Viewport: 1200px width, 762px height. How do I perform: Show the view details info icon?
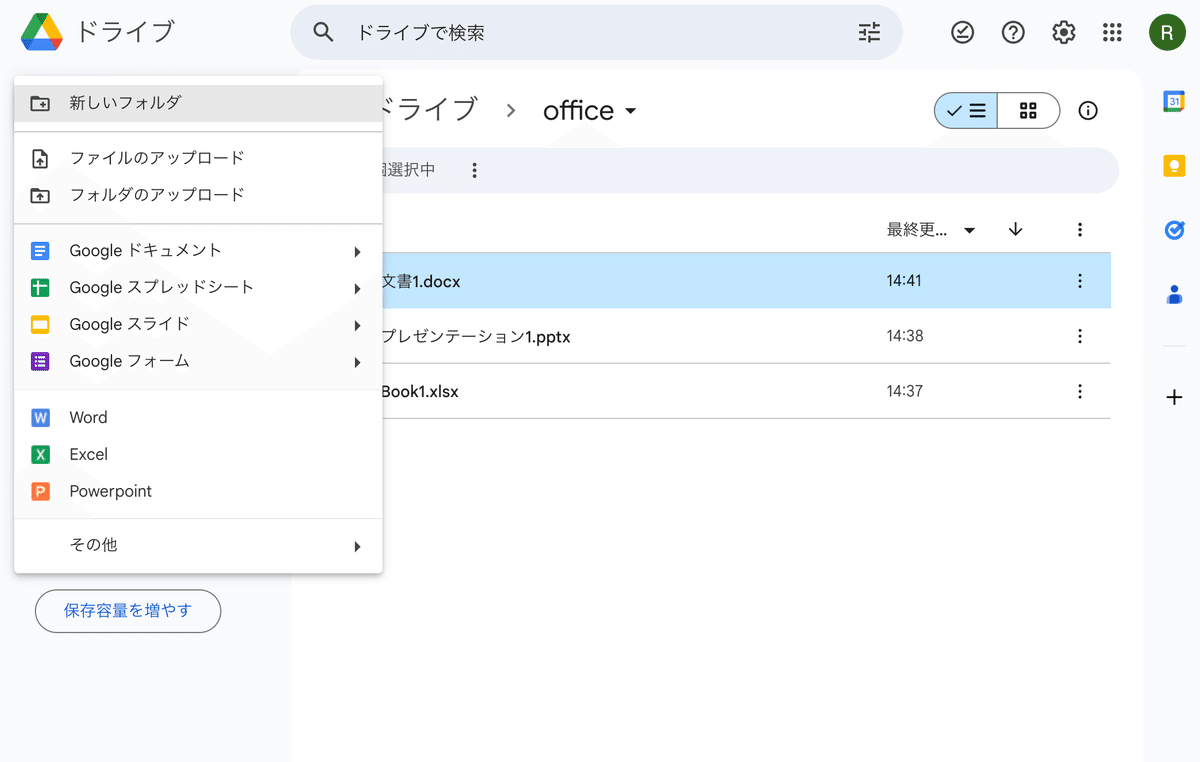pyautogui.click(x=1088, y=111)
